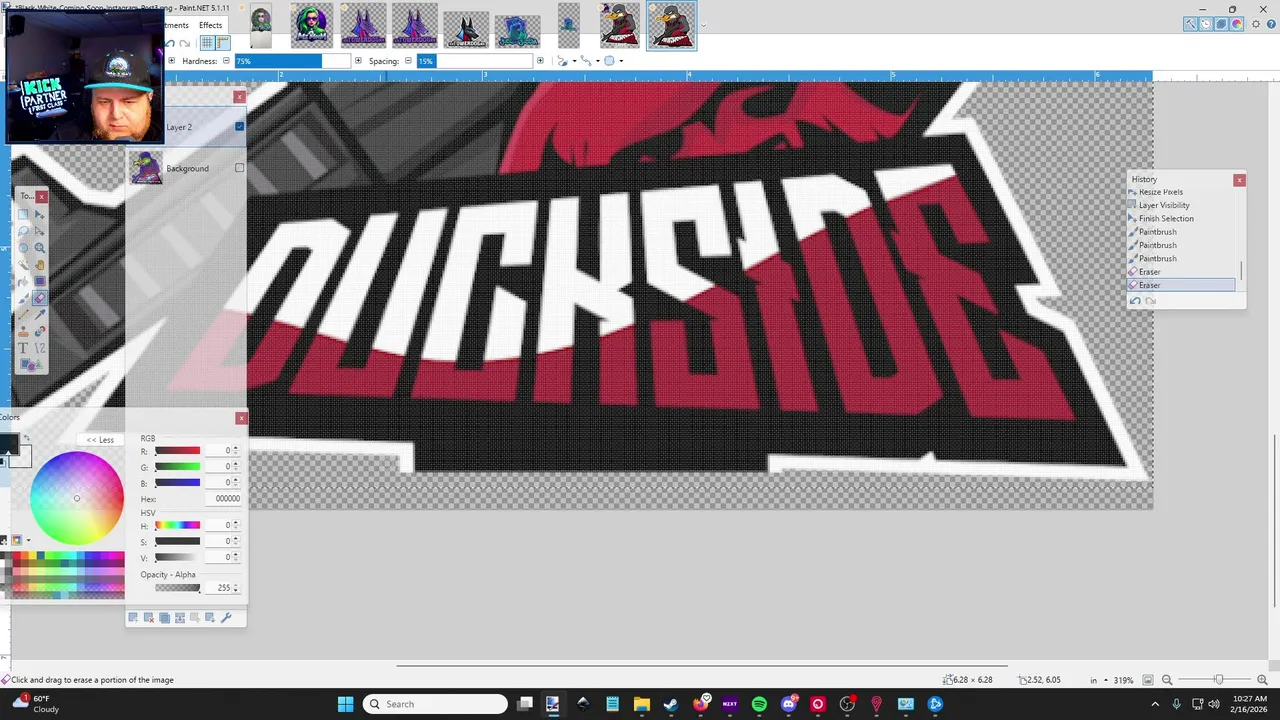Image resolution: width=1280 pixels, height=720 pixels.
Task: Select the Eraser tool in toolbox
Action: pos(40,299)
